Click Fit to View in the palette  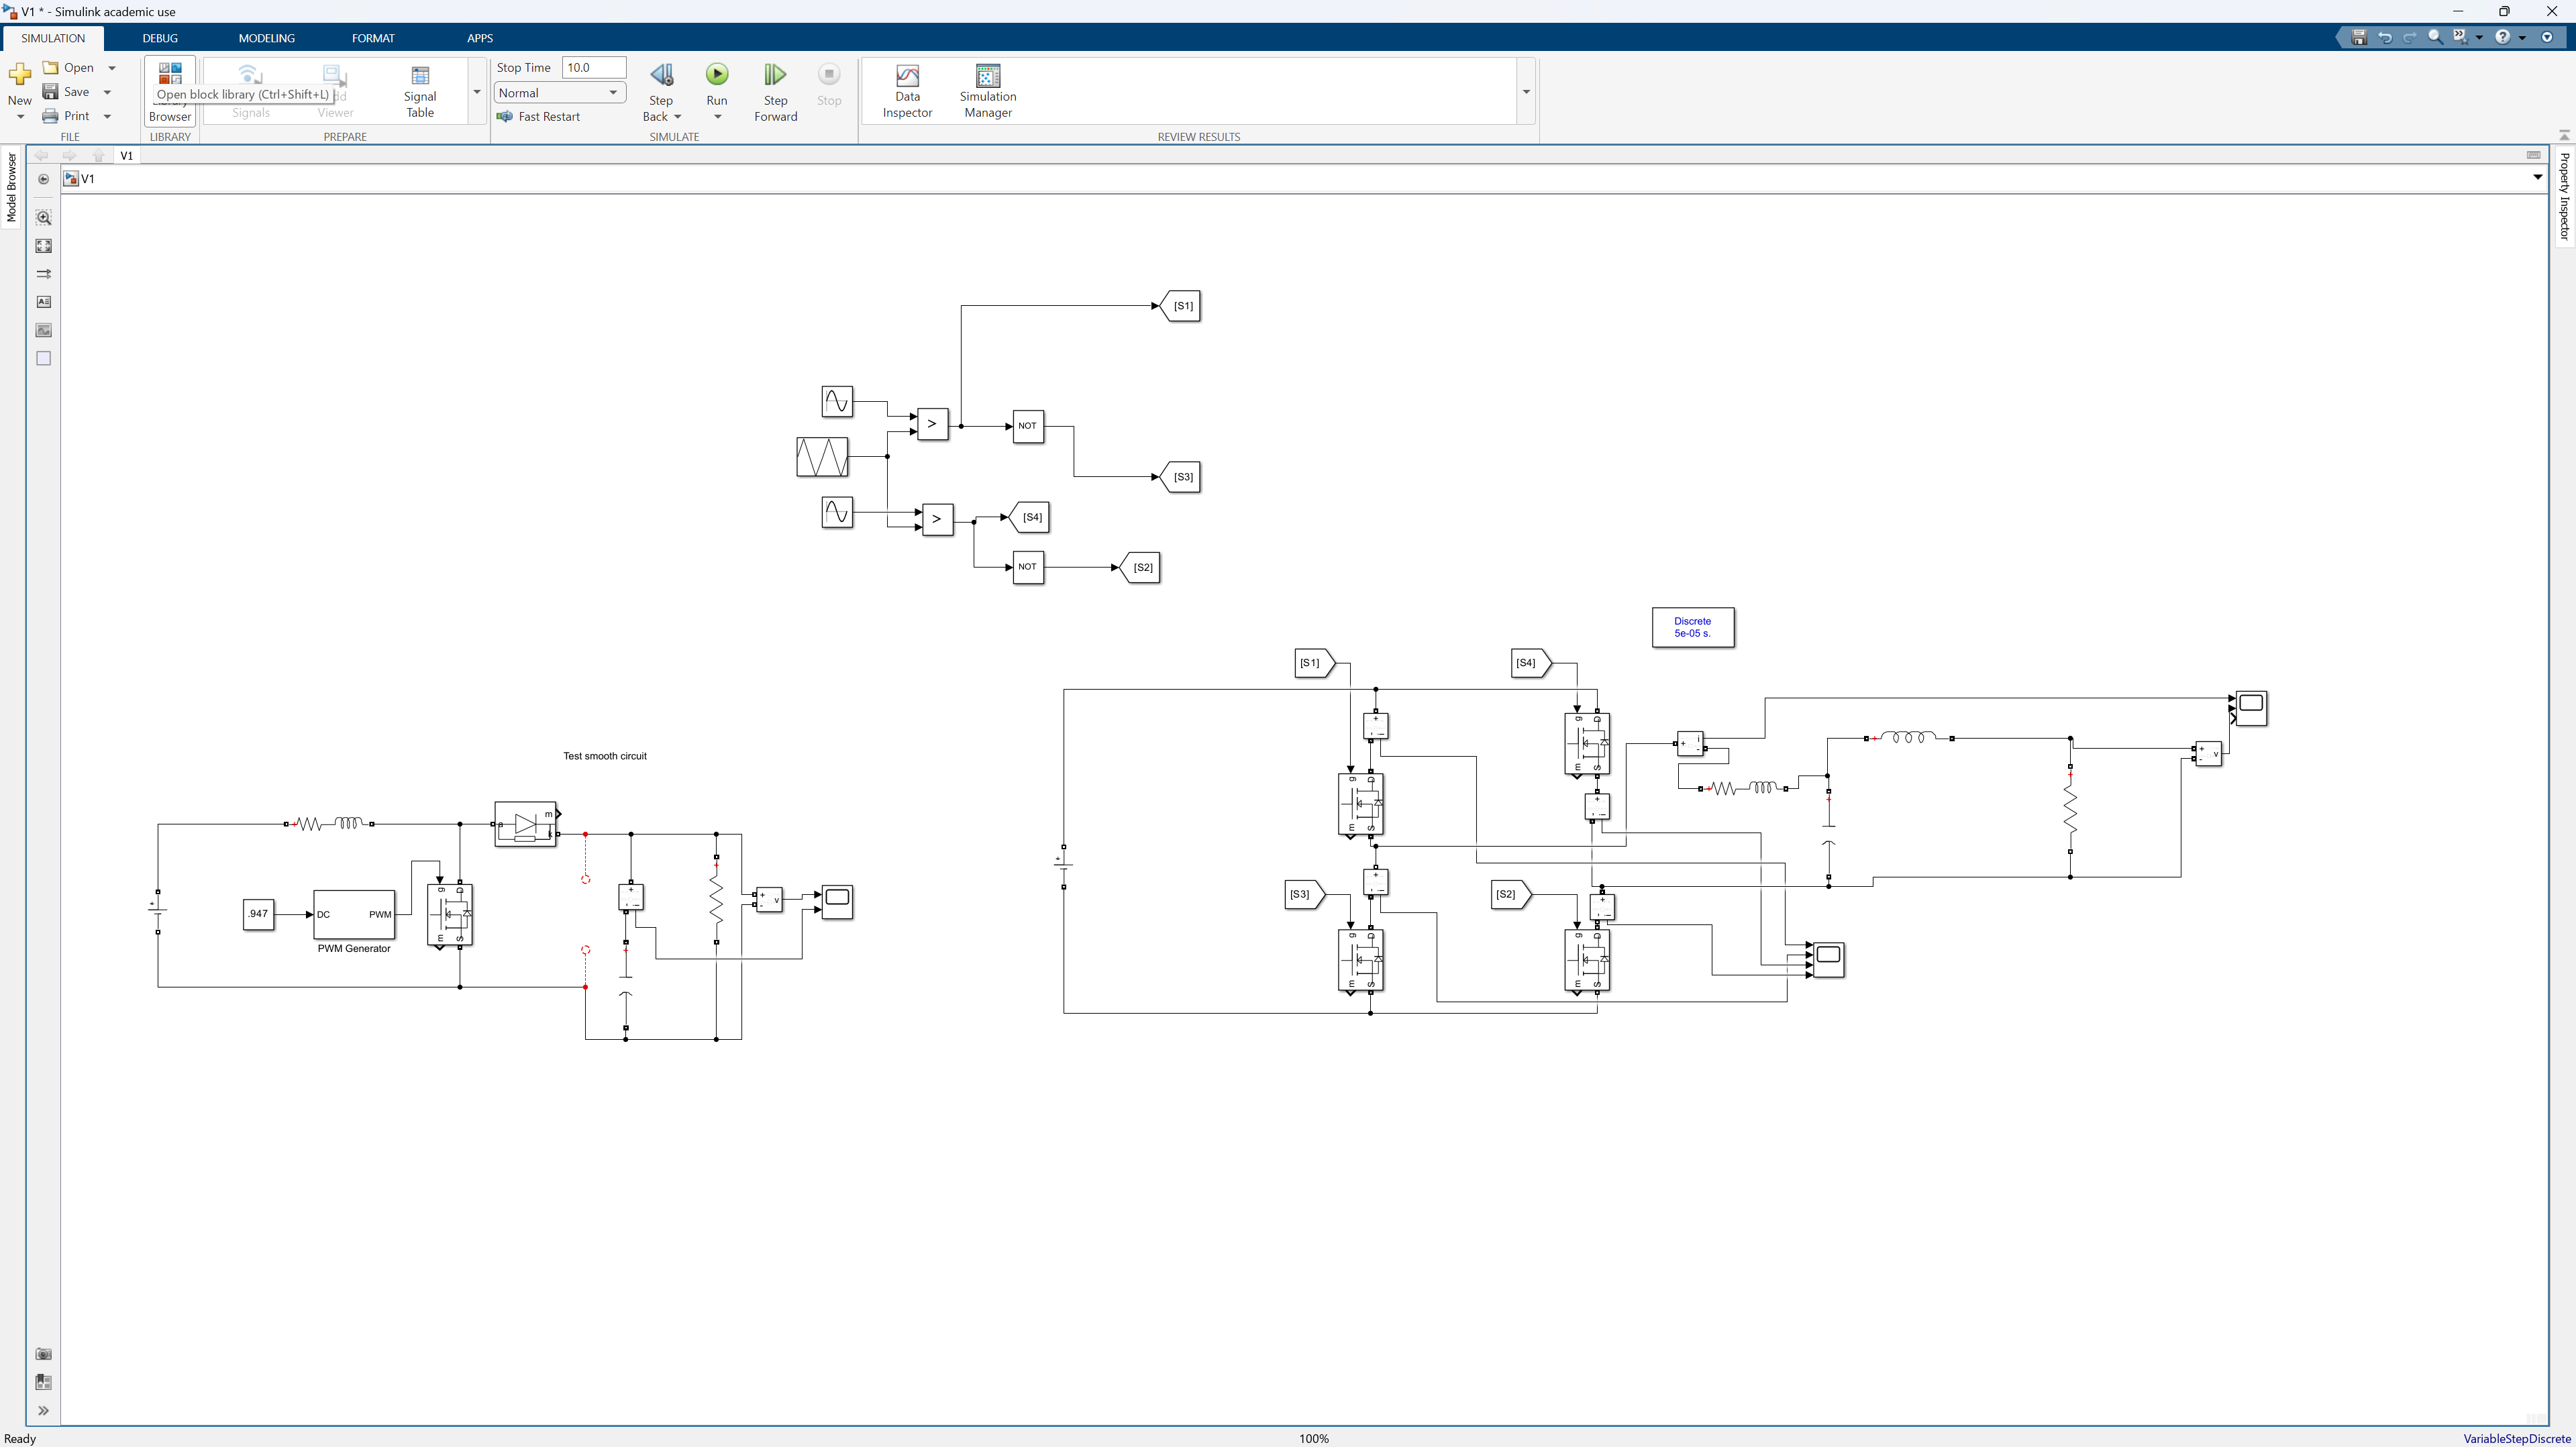point(43,246)
